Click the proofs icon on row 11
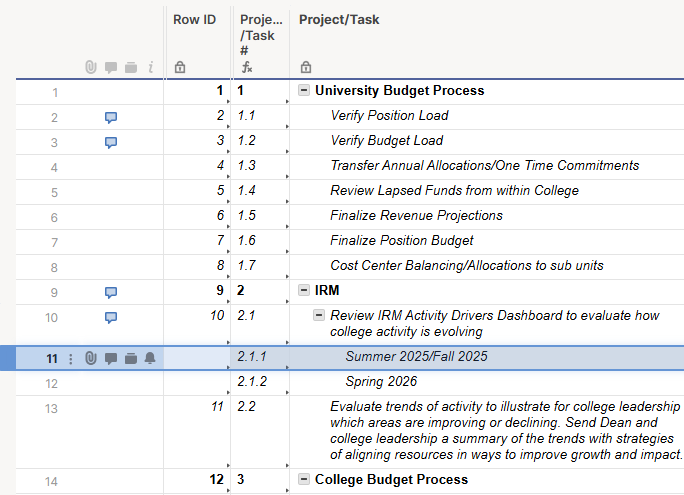The width and height of the screenshot is (684, 495). click(131, 358)
